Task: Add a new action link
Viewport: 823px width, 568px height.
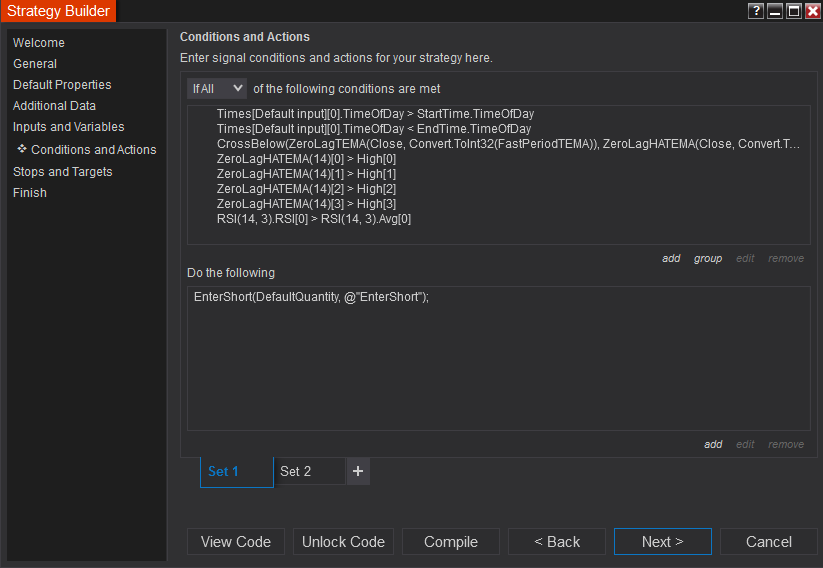Action: point(713,444)
